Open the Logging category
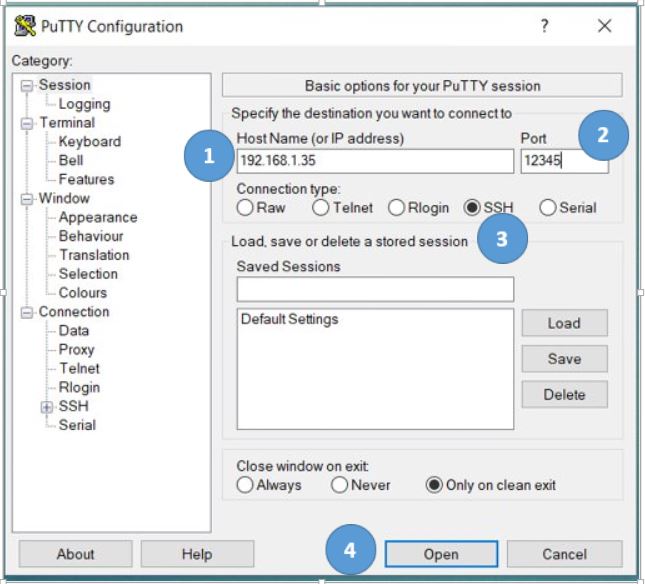The width and height of the screenshot is (645, 584). pos(84,104)
